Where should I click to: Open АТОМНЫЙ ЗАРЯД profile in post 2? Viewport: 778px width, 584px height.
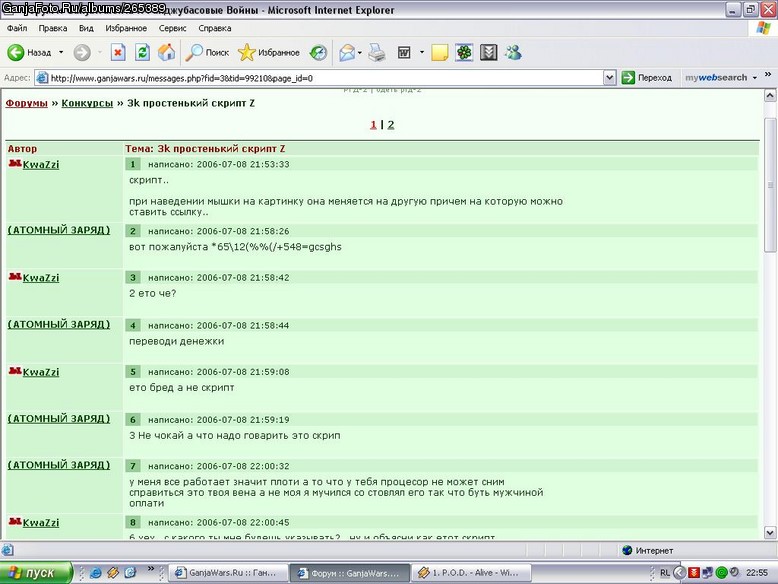click(59, 230)
